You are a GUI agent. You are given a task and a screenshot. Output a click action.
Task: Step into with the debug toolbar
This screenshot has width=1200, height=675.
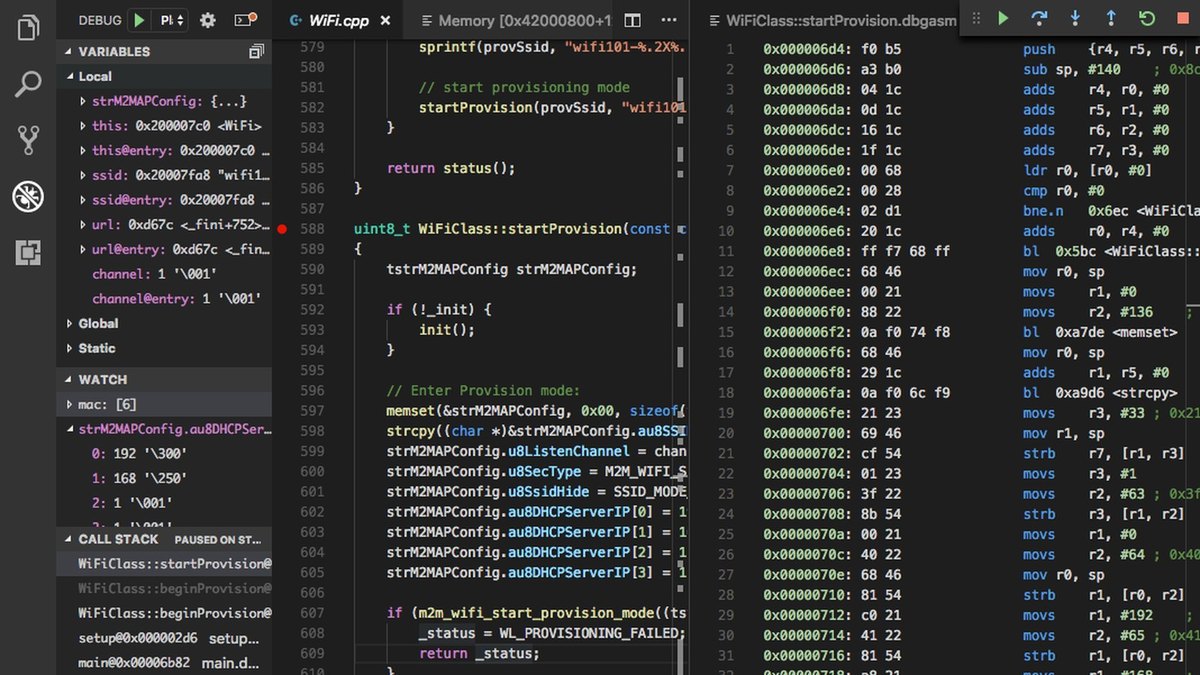click(x=1075, y=18)
